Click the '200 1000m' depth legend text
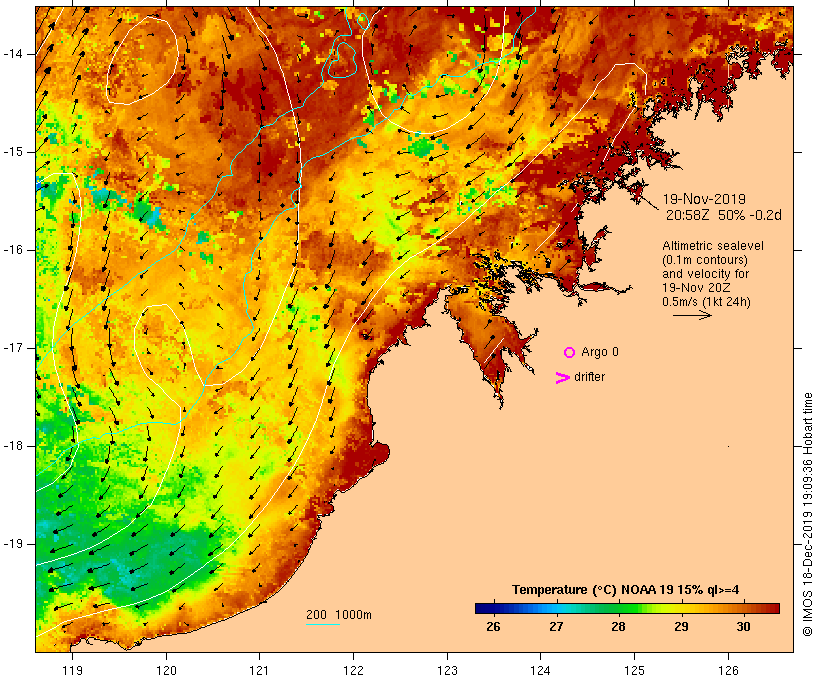Image resolution: width=820 pixels, height=680 pixels. [339, 615]
